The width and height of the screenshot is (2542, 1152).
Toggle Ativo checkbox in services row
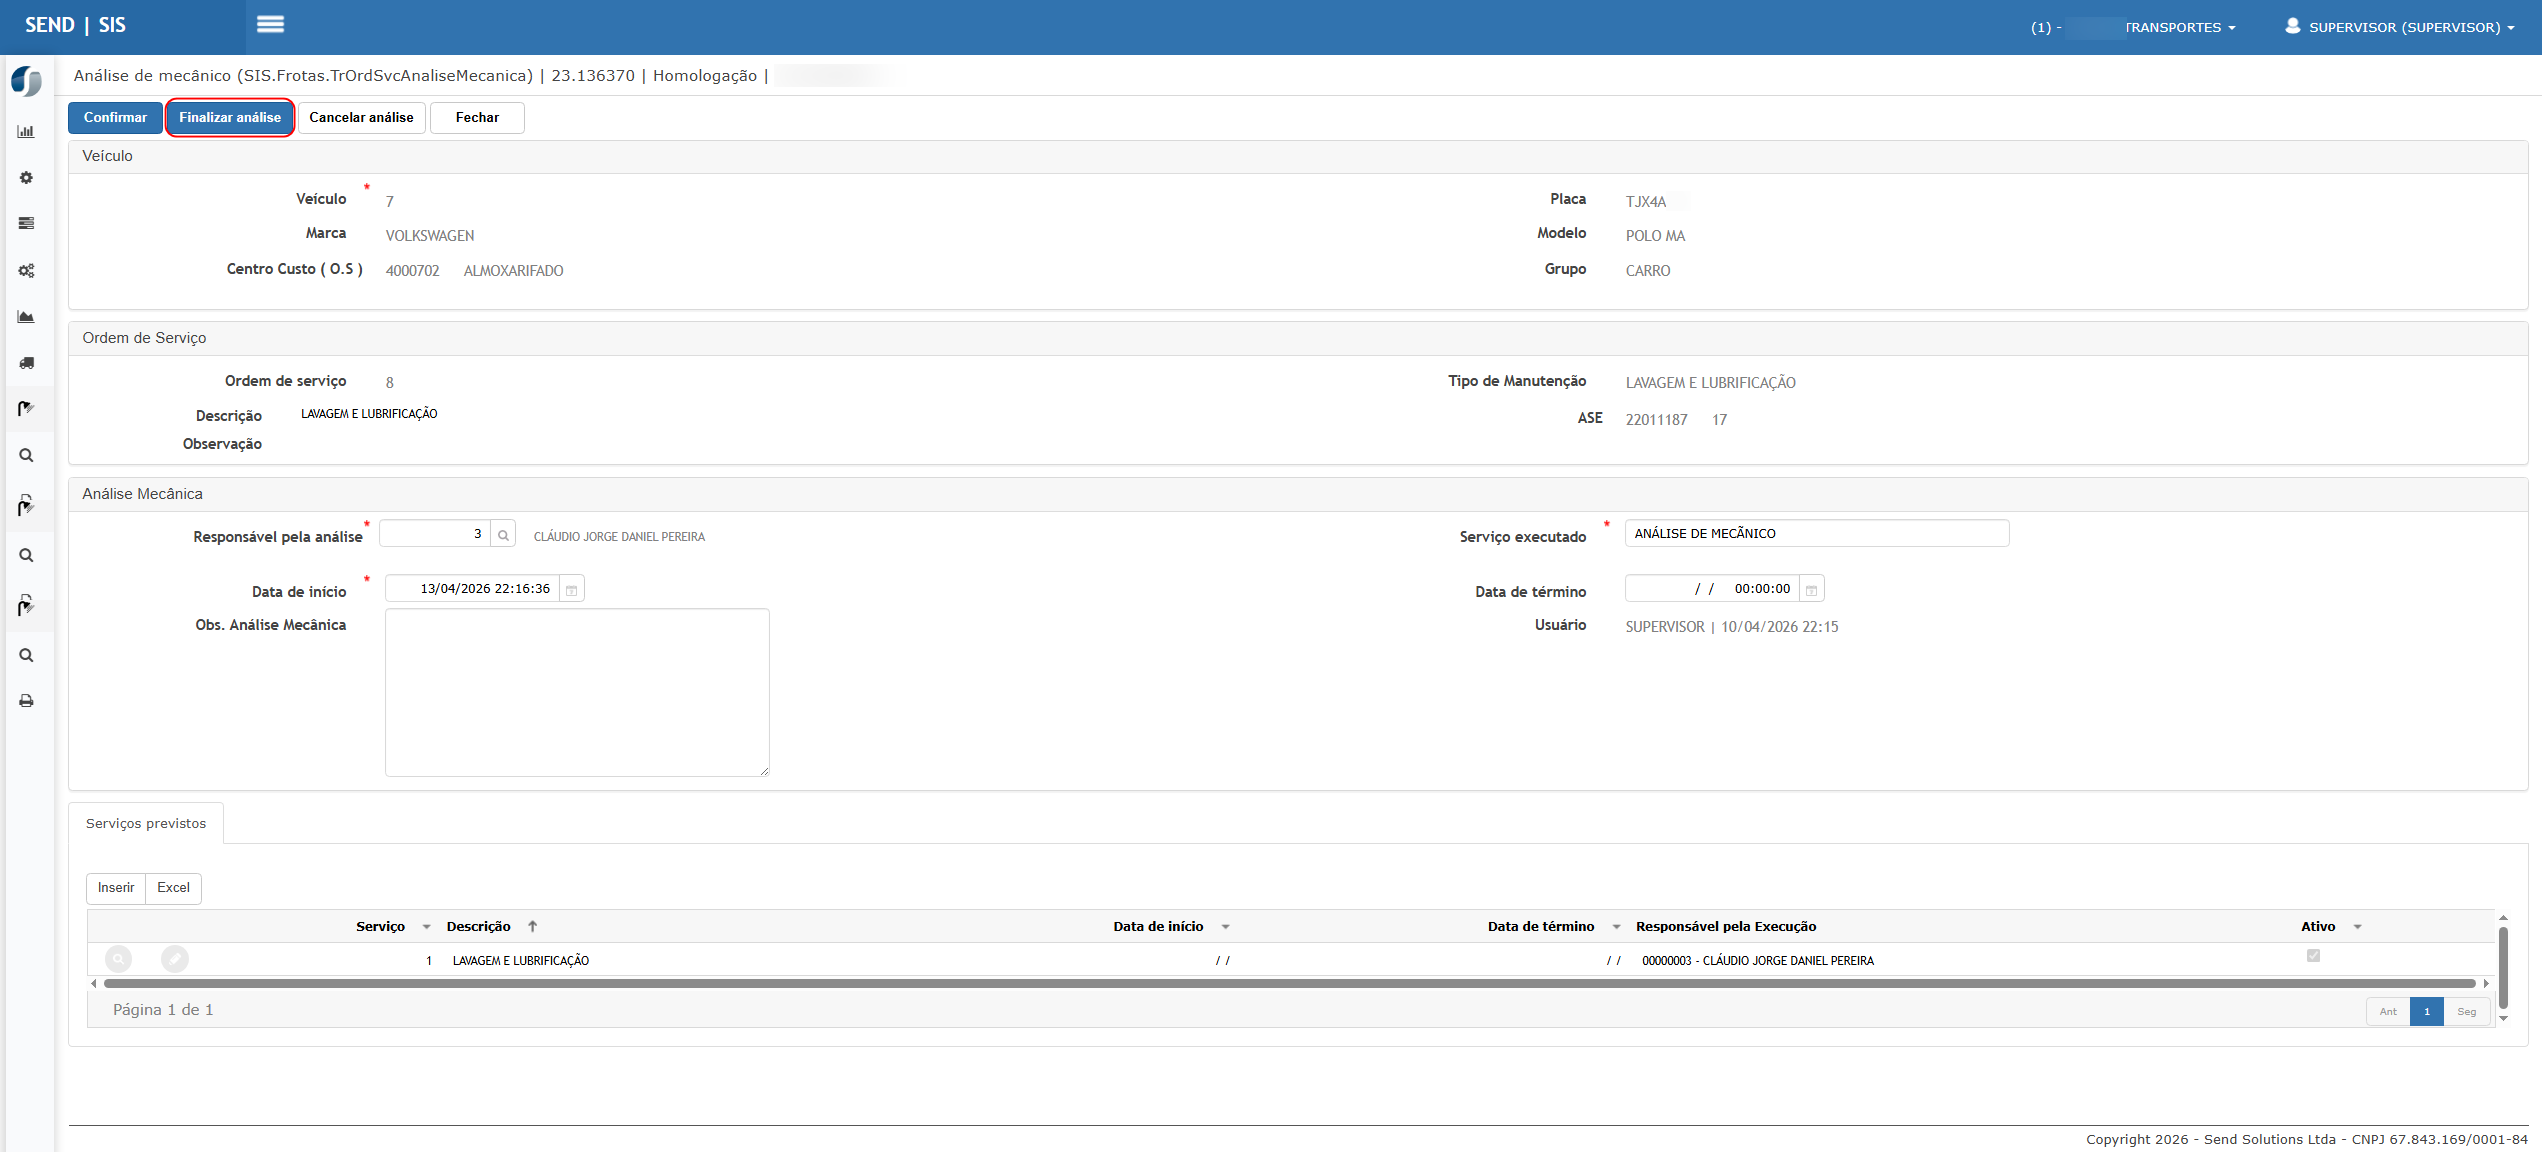point(2313,956)
